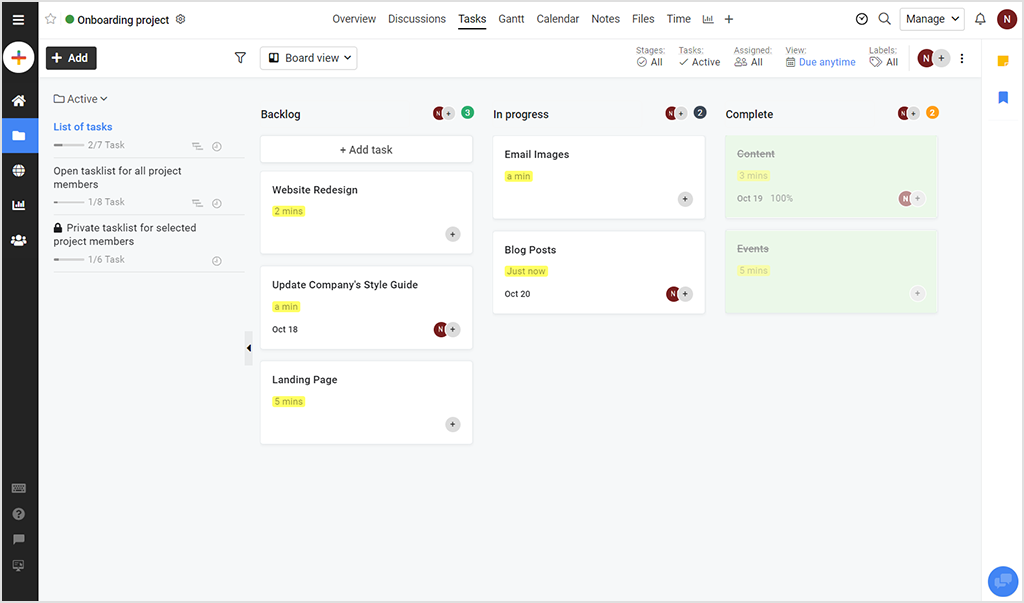Expand the Active folder selector
The width and height of the screenshot is (1024, 603).
tap(80, 98)
